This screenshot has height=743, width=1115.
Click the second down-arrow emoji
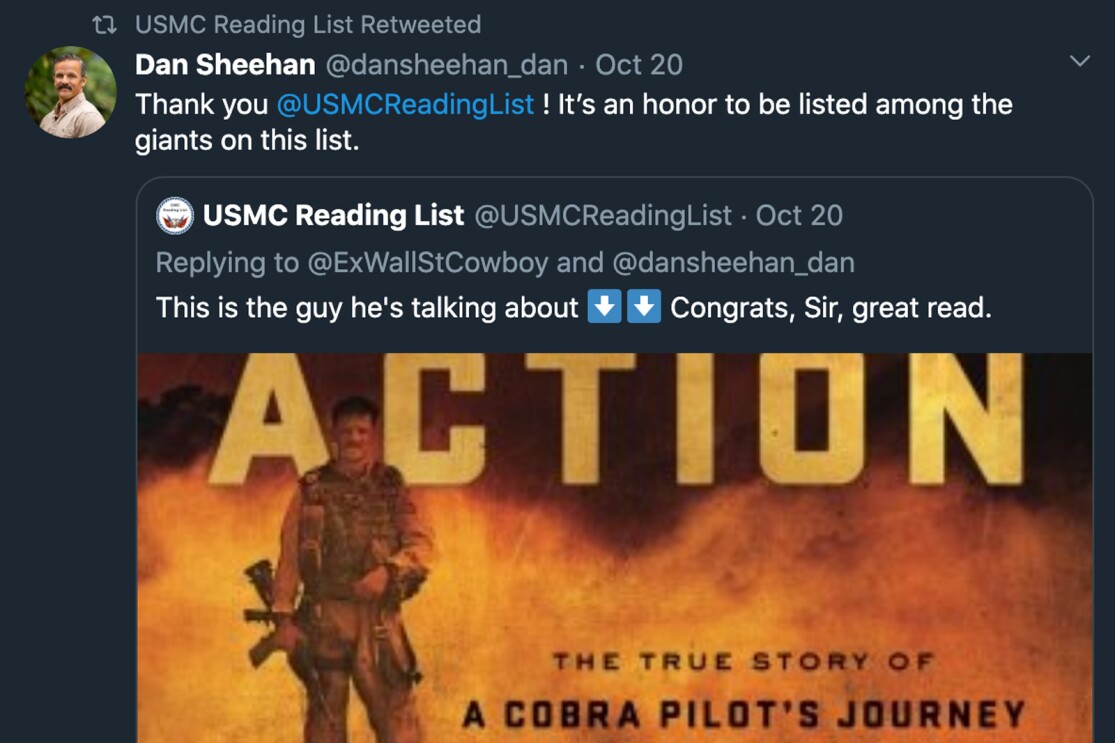644,307
